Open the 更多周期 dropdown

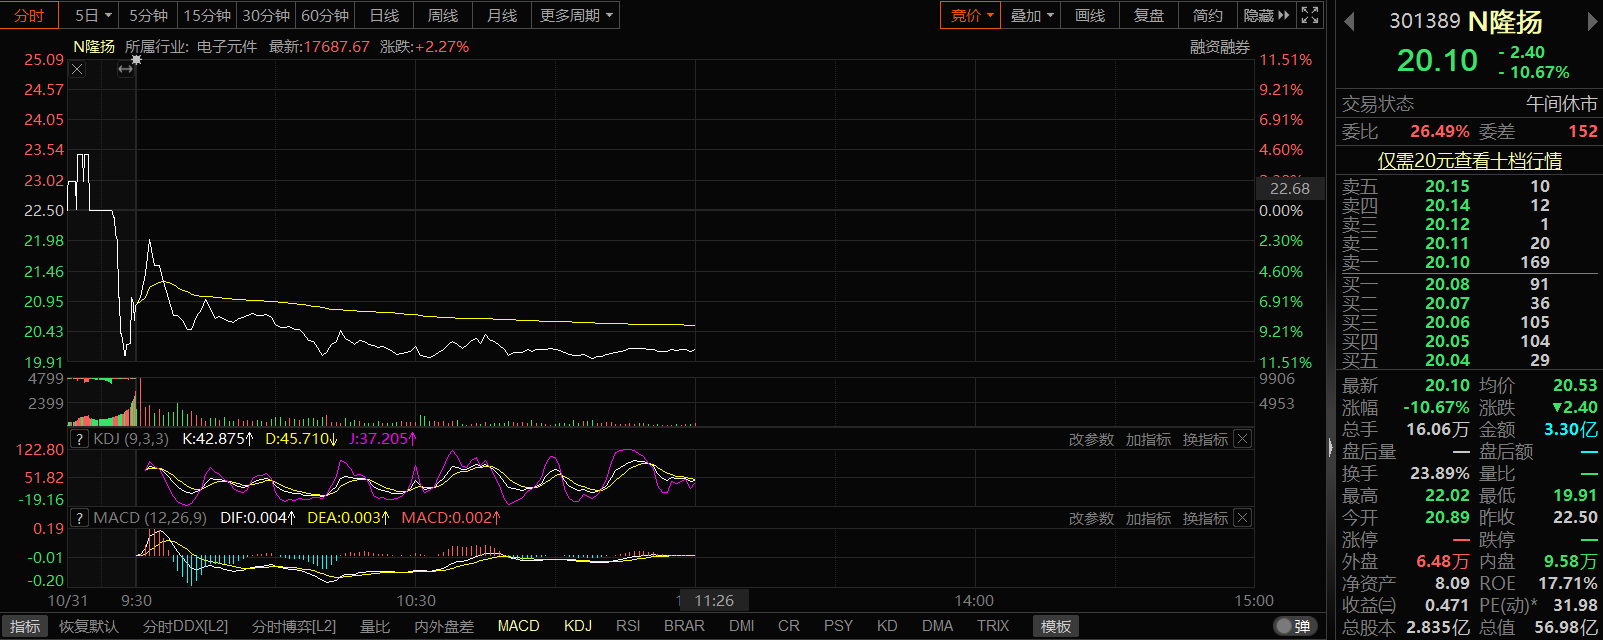click(576, 15)
